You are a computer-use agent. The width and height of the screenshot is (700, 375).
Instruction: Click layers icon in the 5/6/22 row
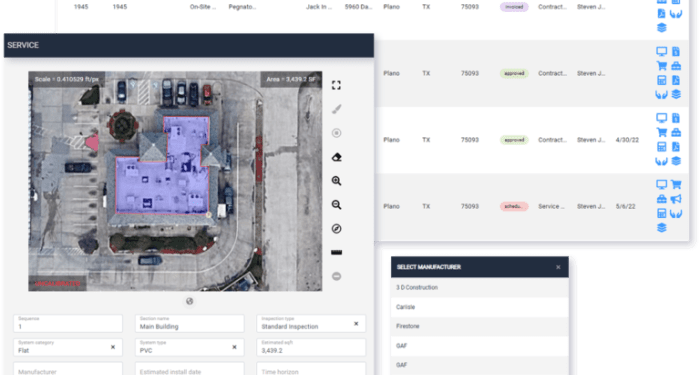(x=662, y=228)
